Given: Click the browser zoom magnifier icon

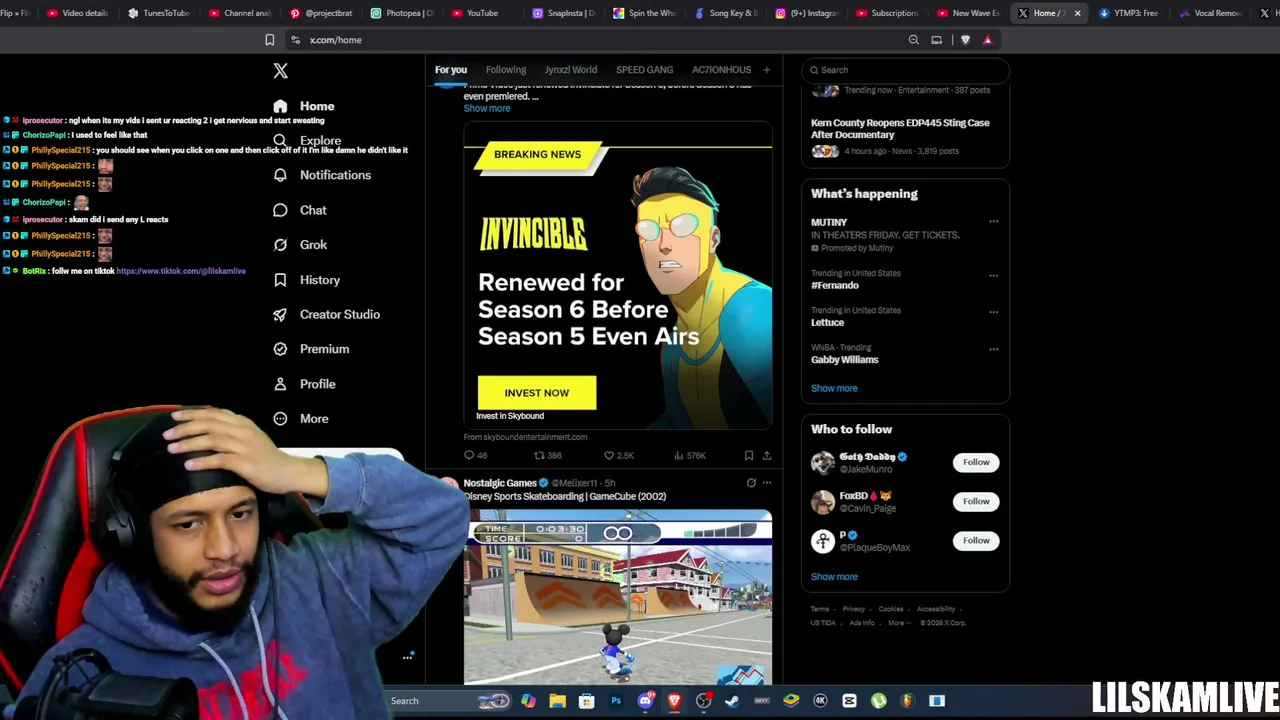Looking at the screenshot, I should [913, 40].
